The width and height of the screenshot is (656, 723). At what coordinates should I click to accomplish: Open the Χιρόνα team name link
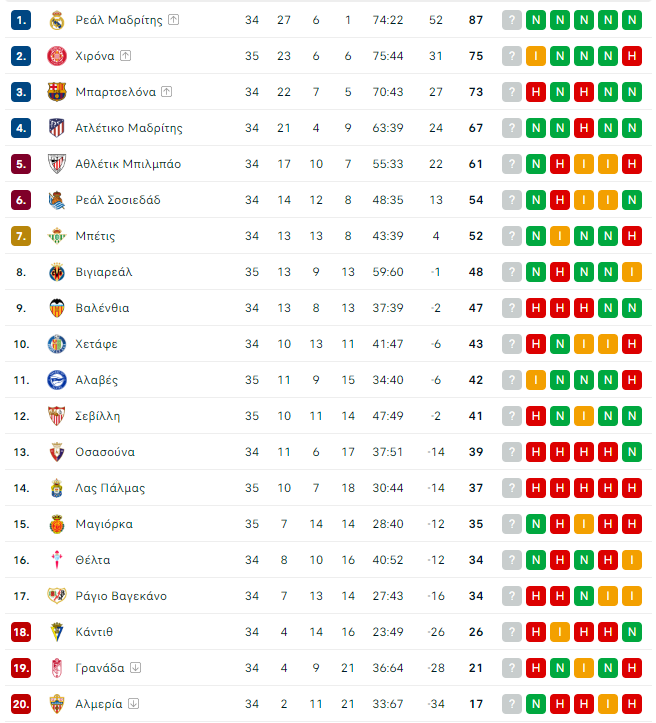click(x=96, y=56)
